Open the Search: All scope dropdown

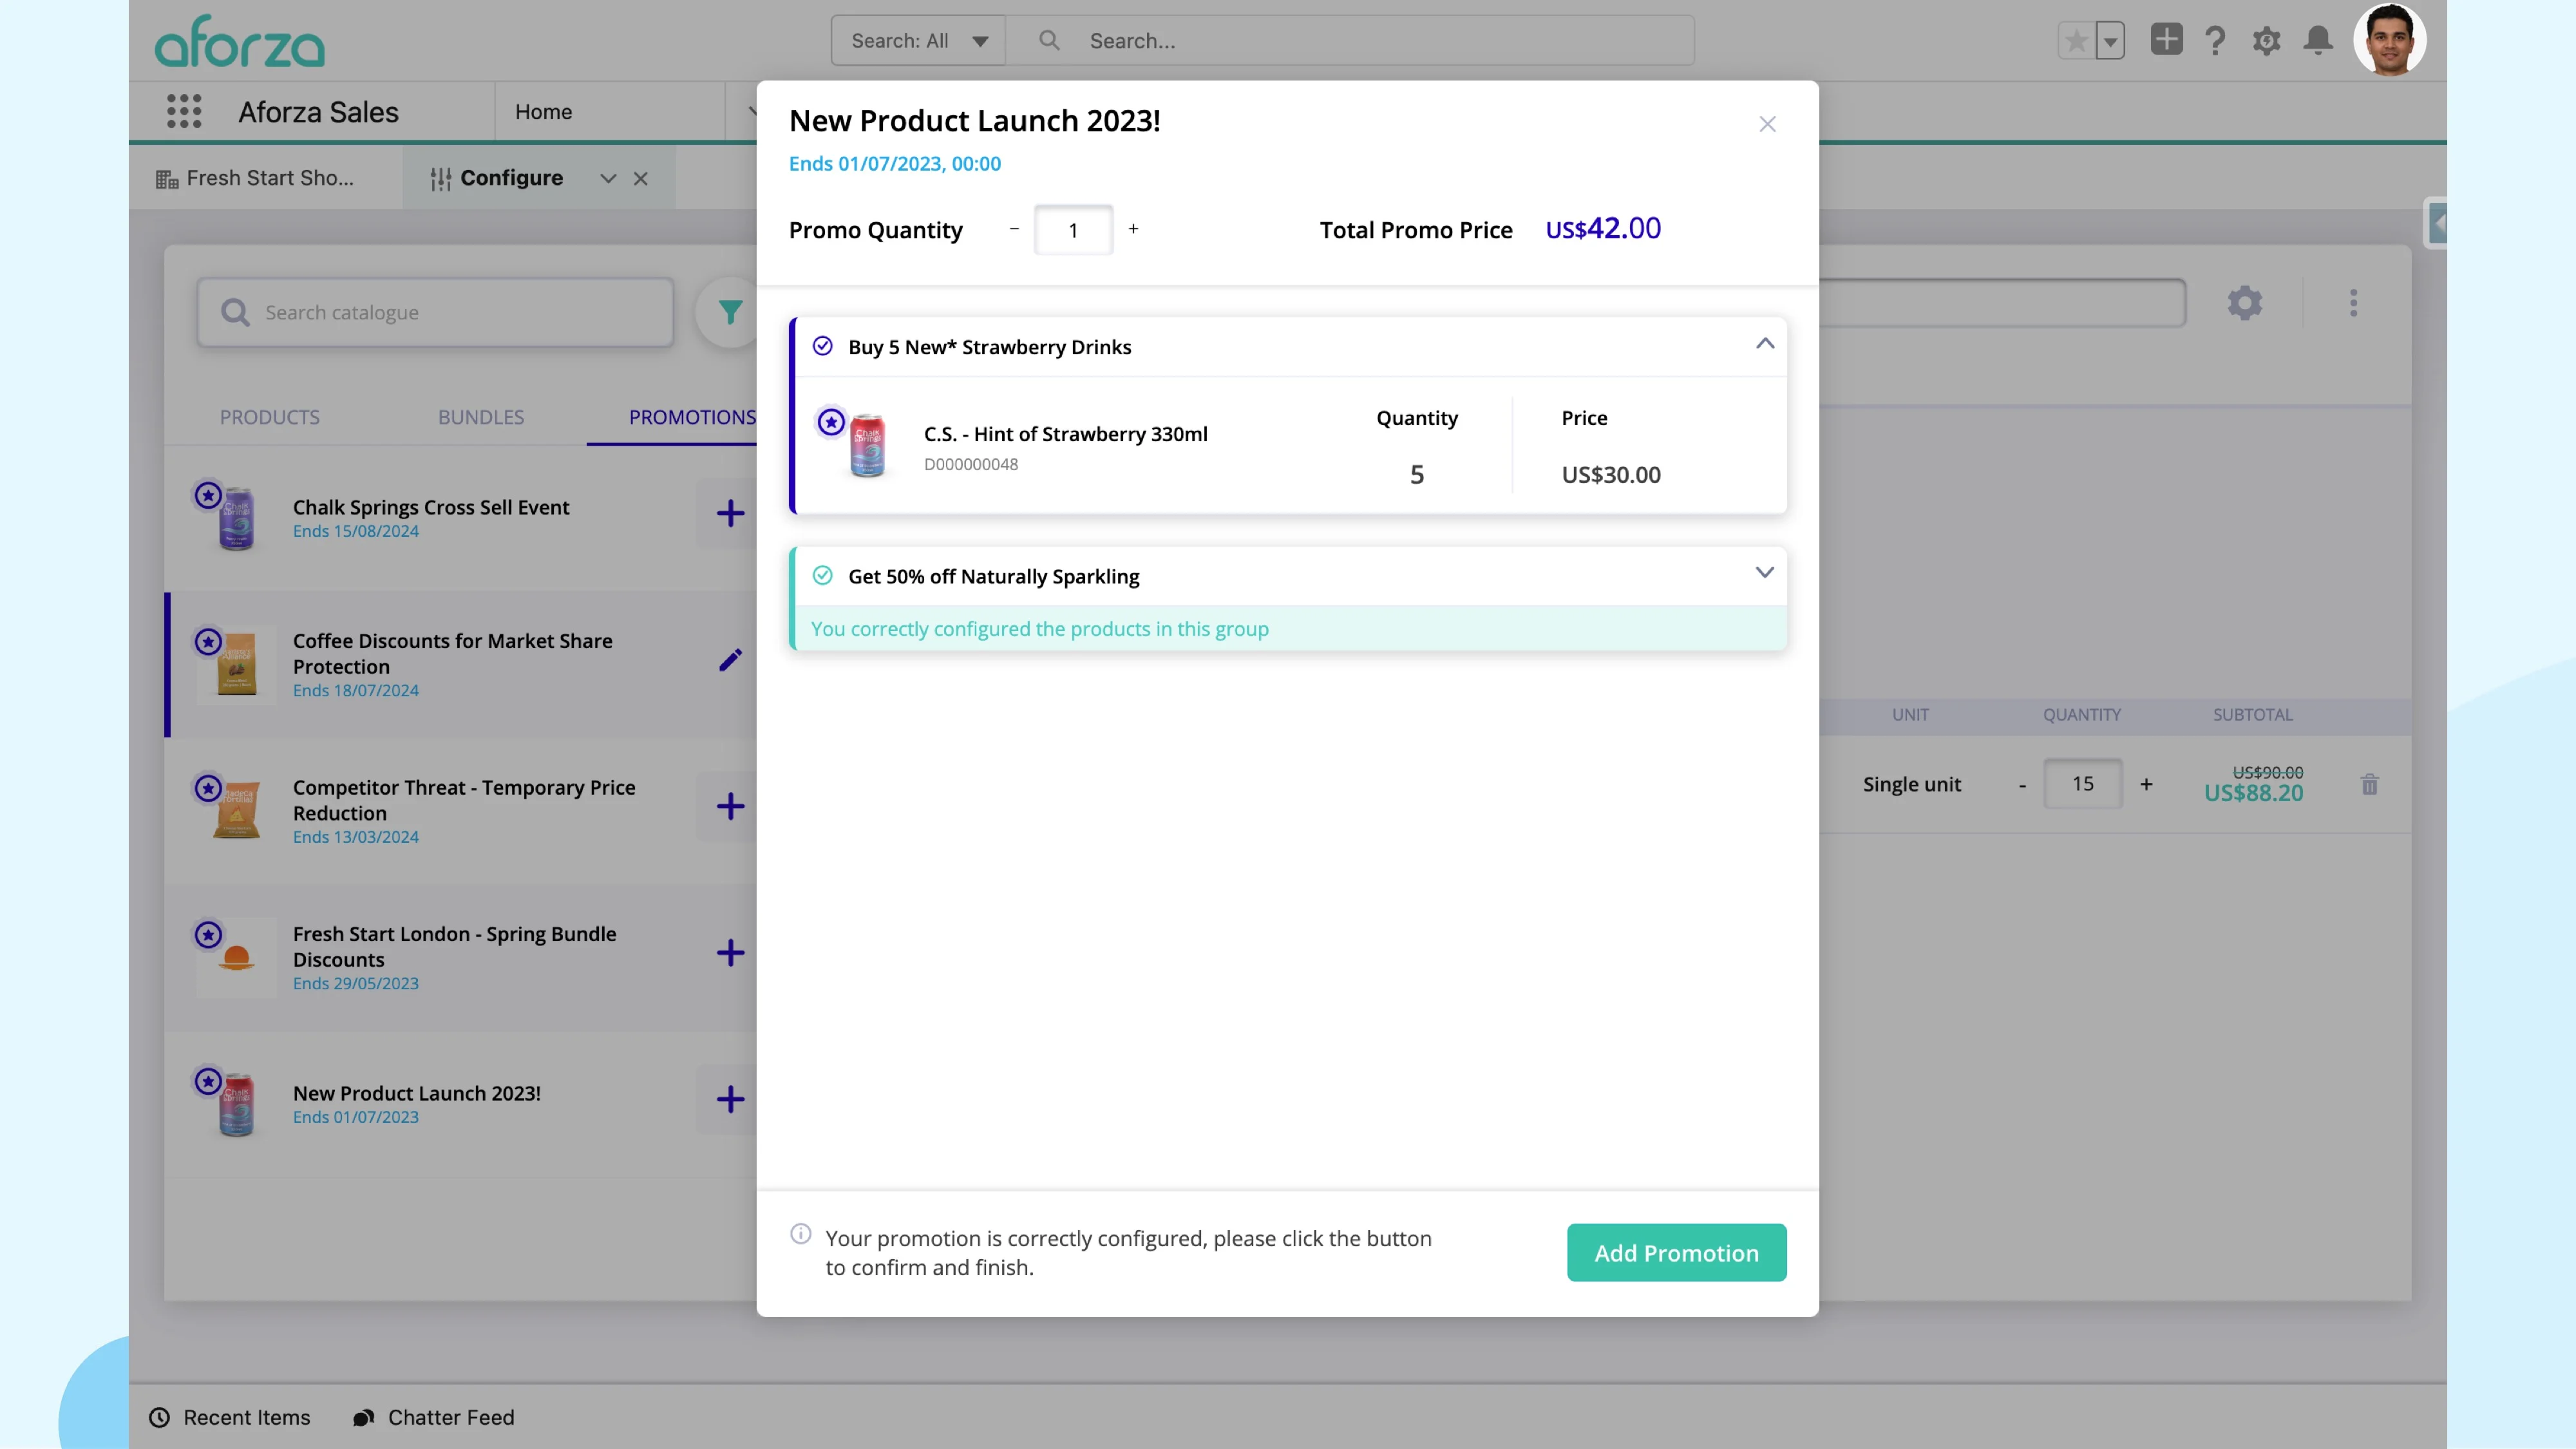tap(918, 41)
